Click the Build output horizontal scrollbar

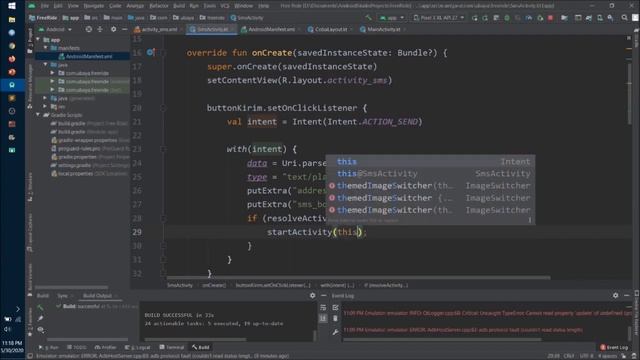195,339
